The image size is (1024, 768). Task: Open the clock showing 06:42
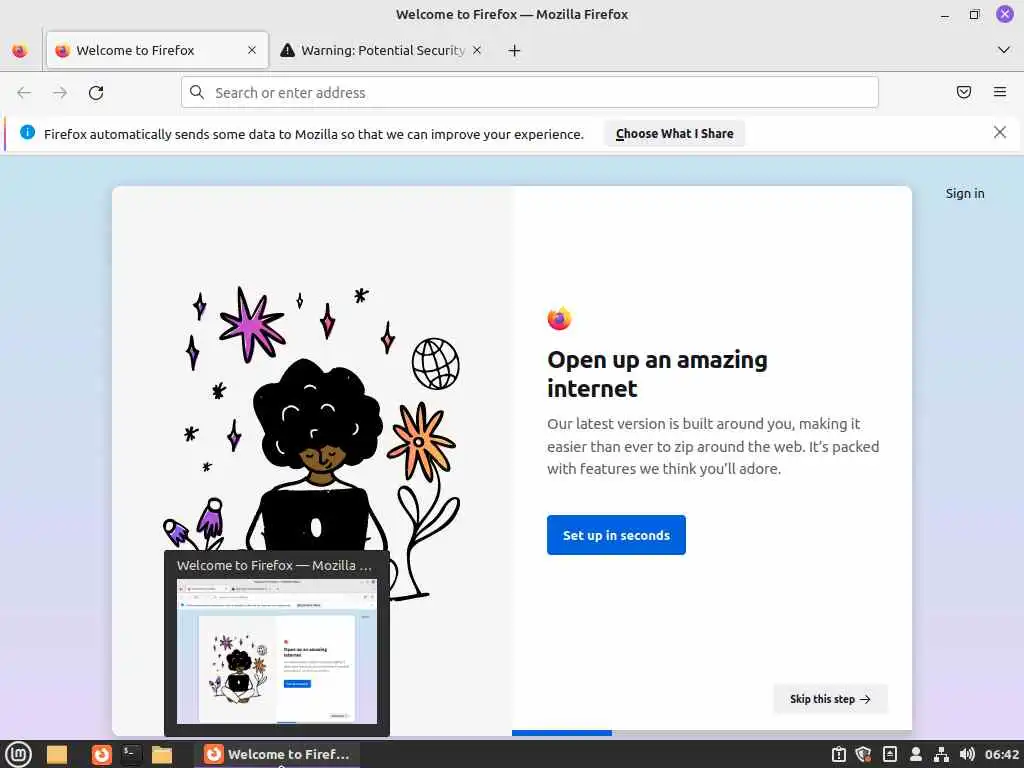coord(1002,754)
